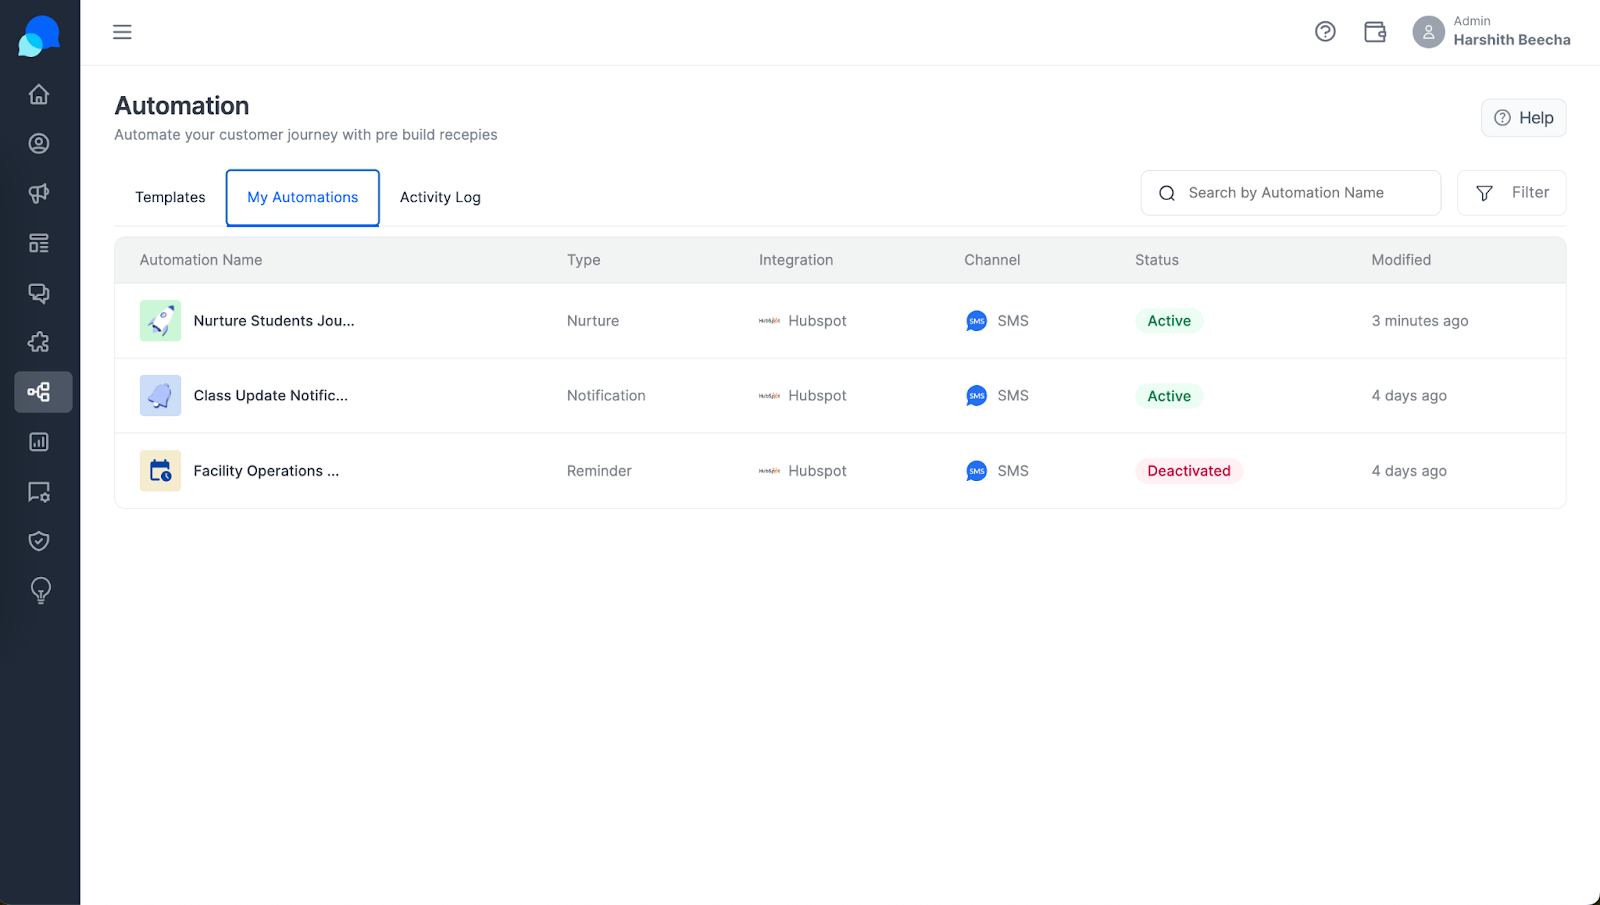Click the Status column header
This screenshot has height=905, width=1600.
click(x=1157, y=260)
